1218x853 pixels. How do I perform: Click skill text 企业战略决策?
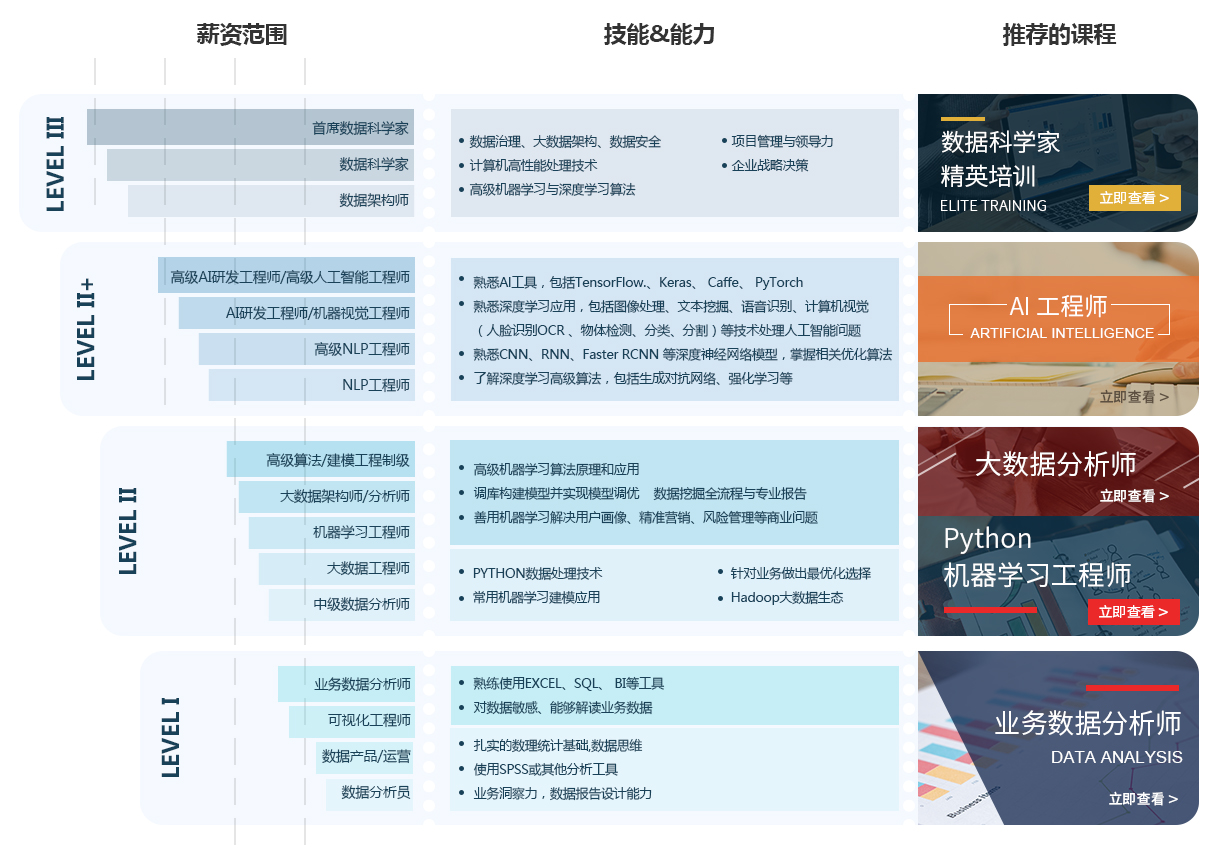pyautogui.click(x=770, y=166)
